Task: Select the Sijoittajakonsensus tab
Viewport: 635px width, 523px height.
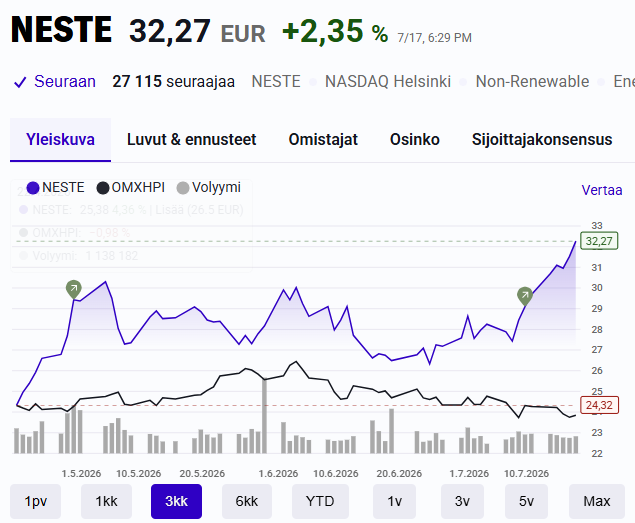Action: (x=542, y=139)
